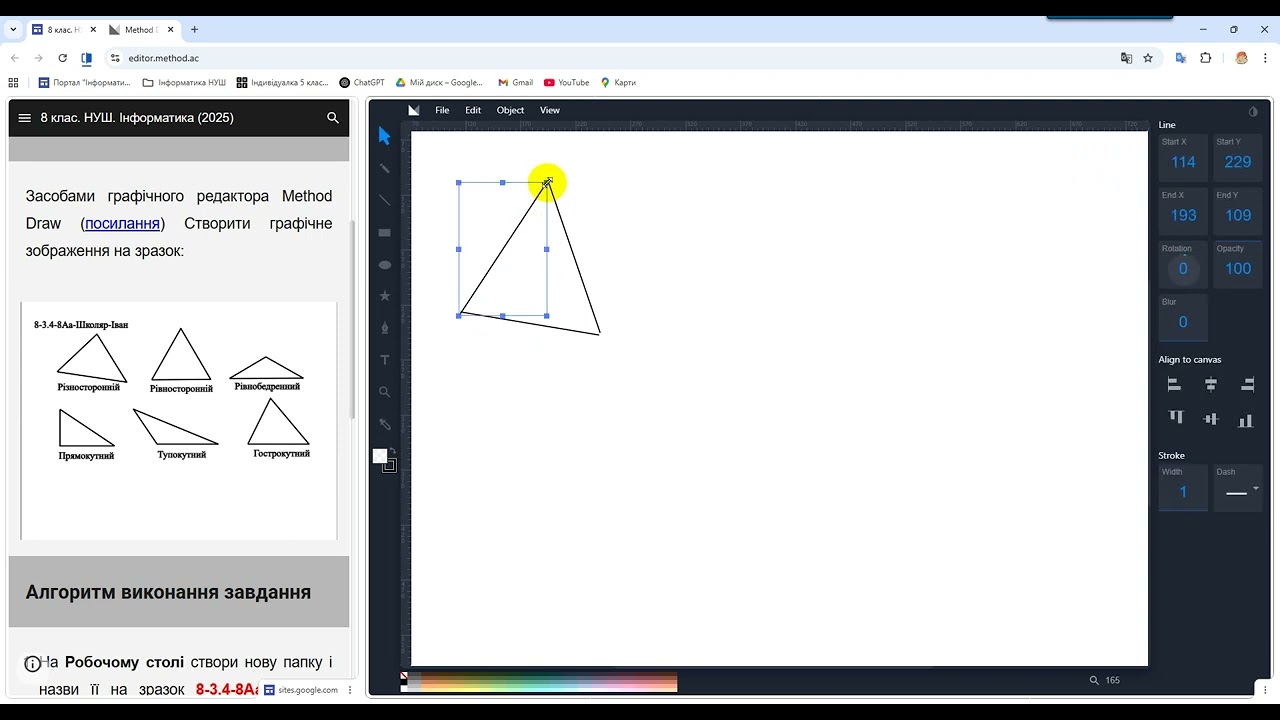The height and width of the screenshot is (720, 1280).
Task: Select the Pencil tool
Action: point(385,168)
